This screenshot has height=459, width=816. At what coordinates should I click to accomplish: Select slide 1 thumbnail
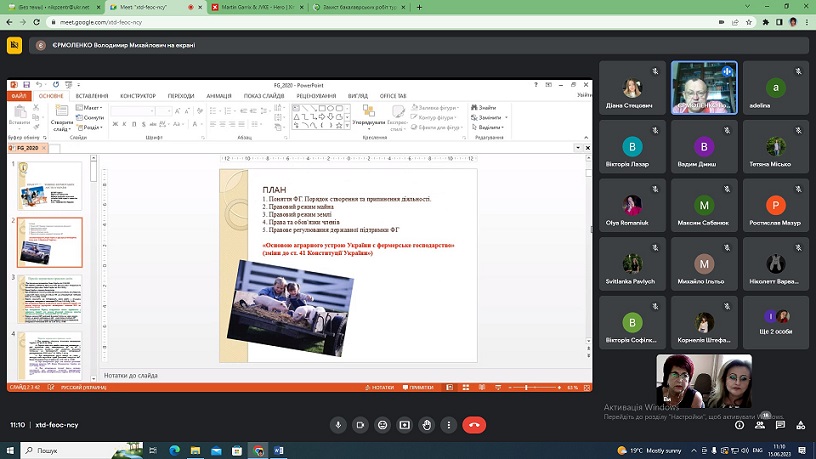50,186
